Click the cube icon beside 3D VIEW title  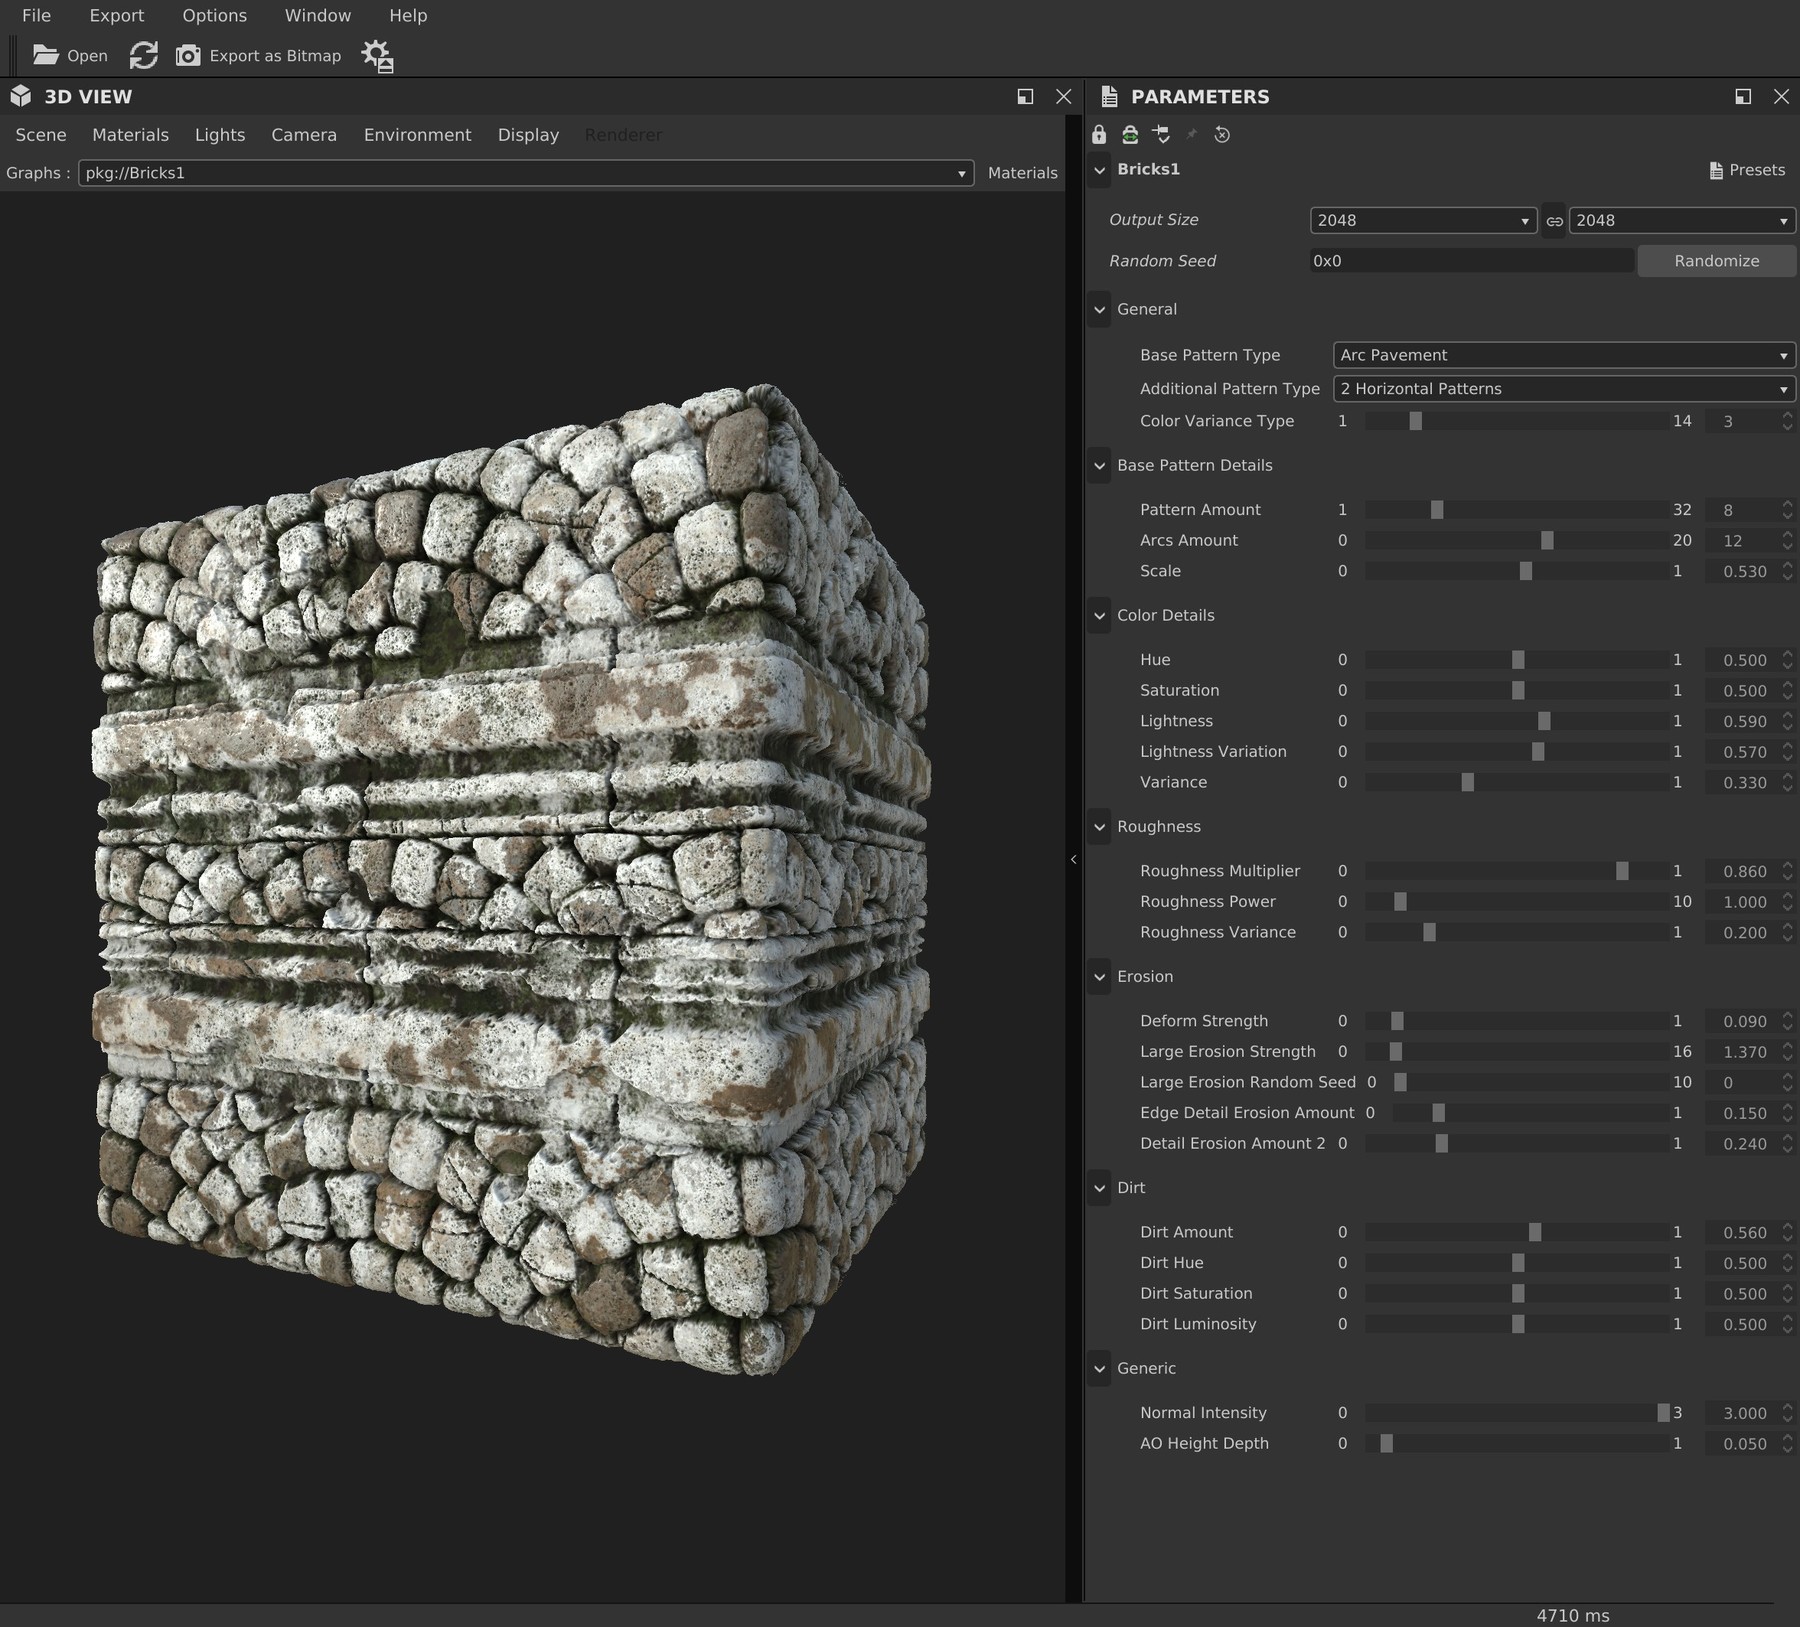pos(20,96)
